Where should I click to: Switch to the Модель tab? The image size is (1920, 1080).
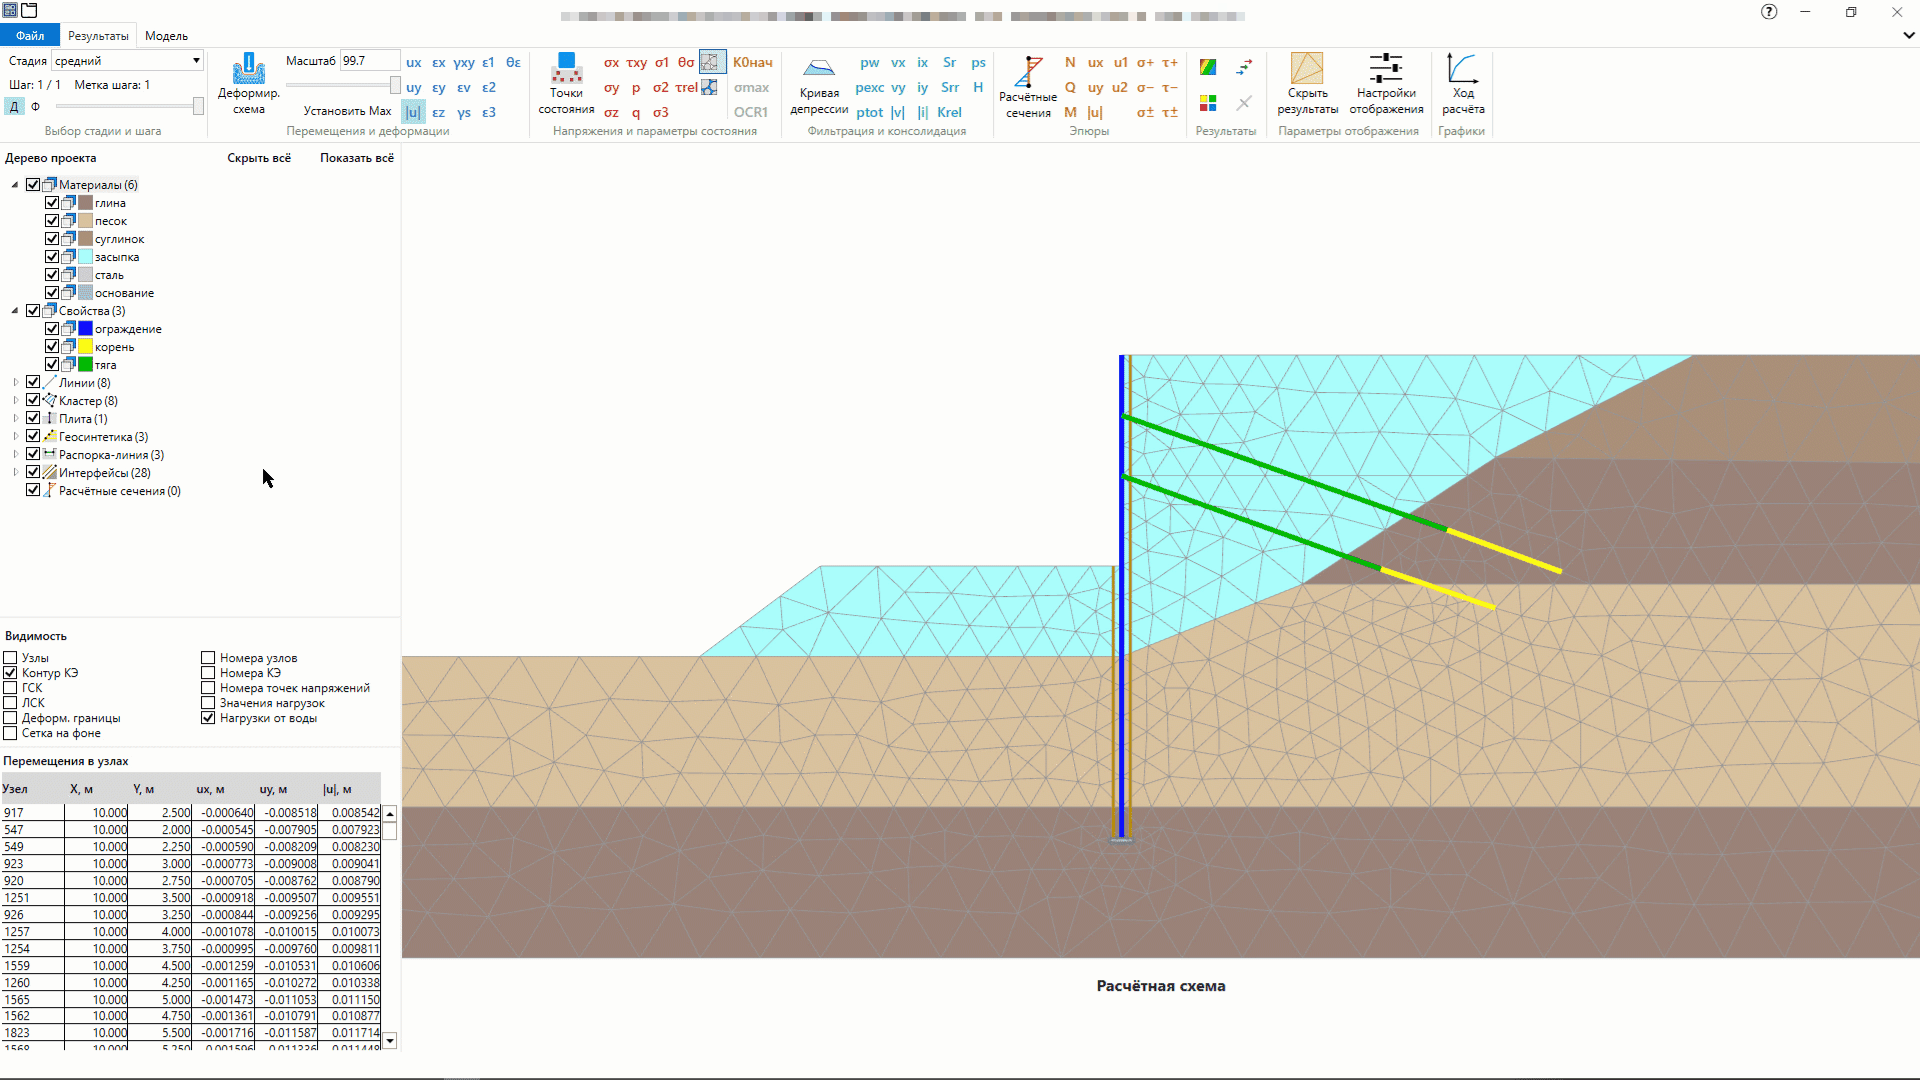click(x=166, y=36)
